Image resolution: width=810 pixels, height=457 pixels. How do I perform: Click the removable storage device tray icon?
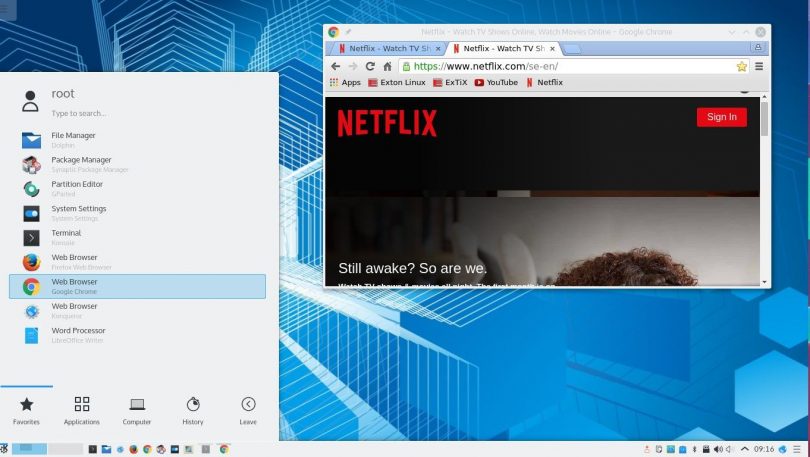tap(706, 449)
